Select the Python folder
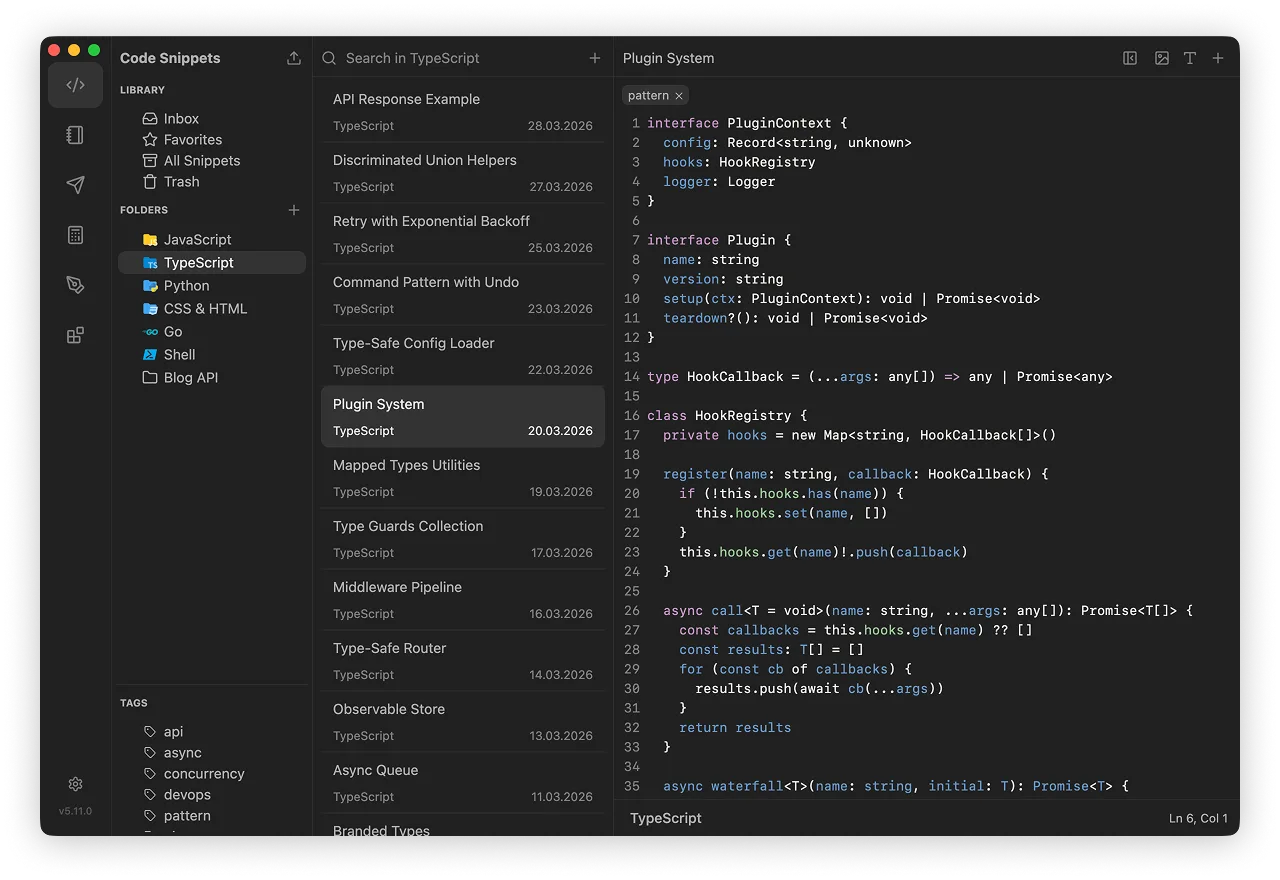This screenshot has width=1280, height=880. pos(212,285)
